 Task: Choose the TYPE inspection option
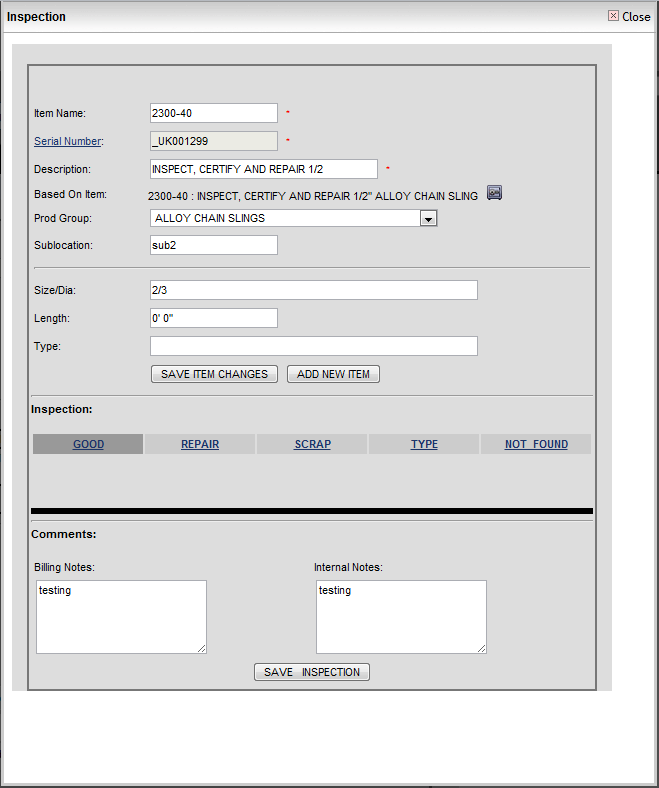(424, 444)
